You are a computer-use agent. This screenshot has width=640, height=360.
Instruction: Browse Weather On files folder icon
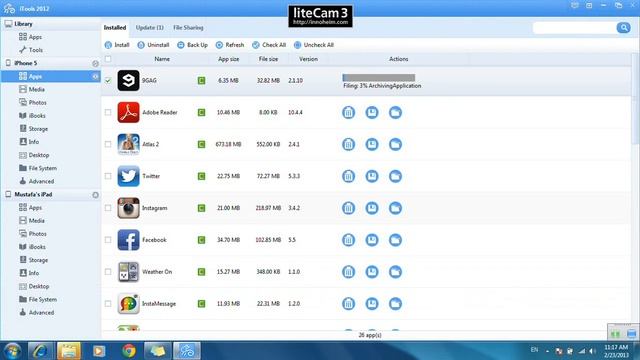(x=395, y=271)
